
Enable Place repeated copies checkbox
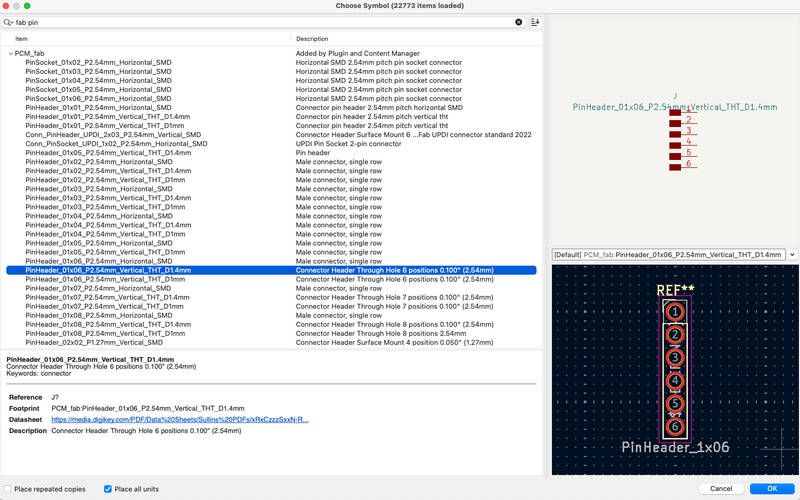coord(9,489)
